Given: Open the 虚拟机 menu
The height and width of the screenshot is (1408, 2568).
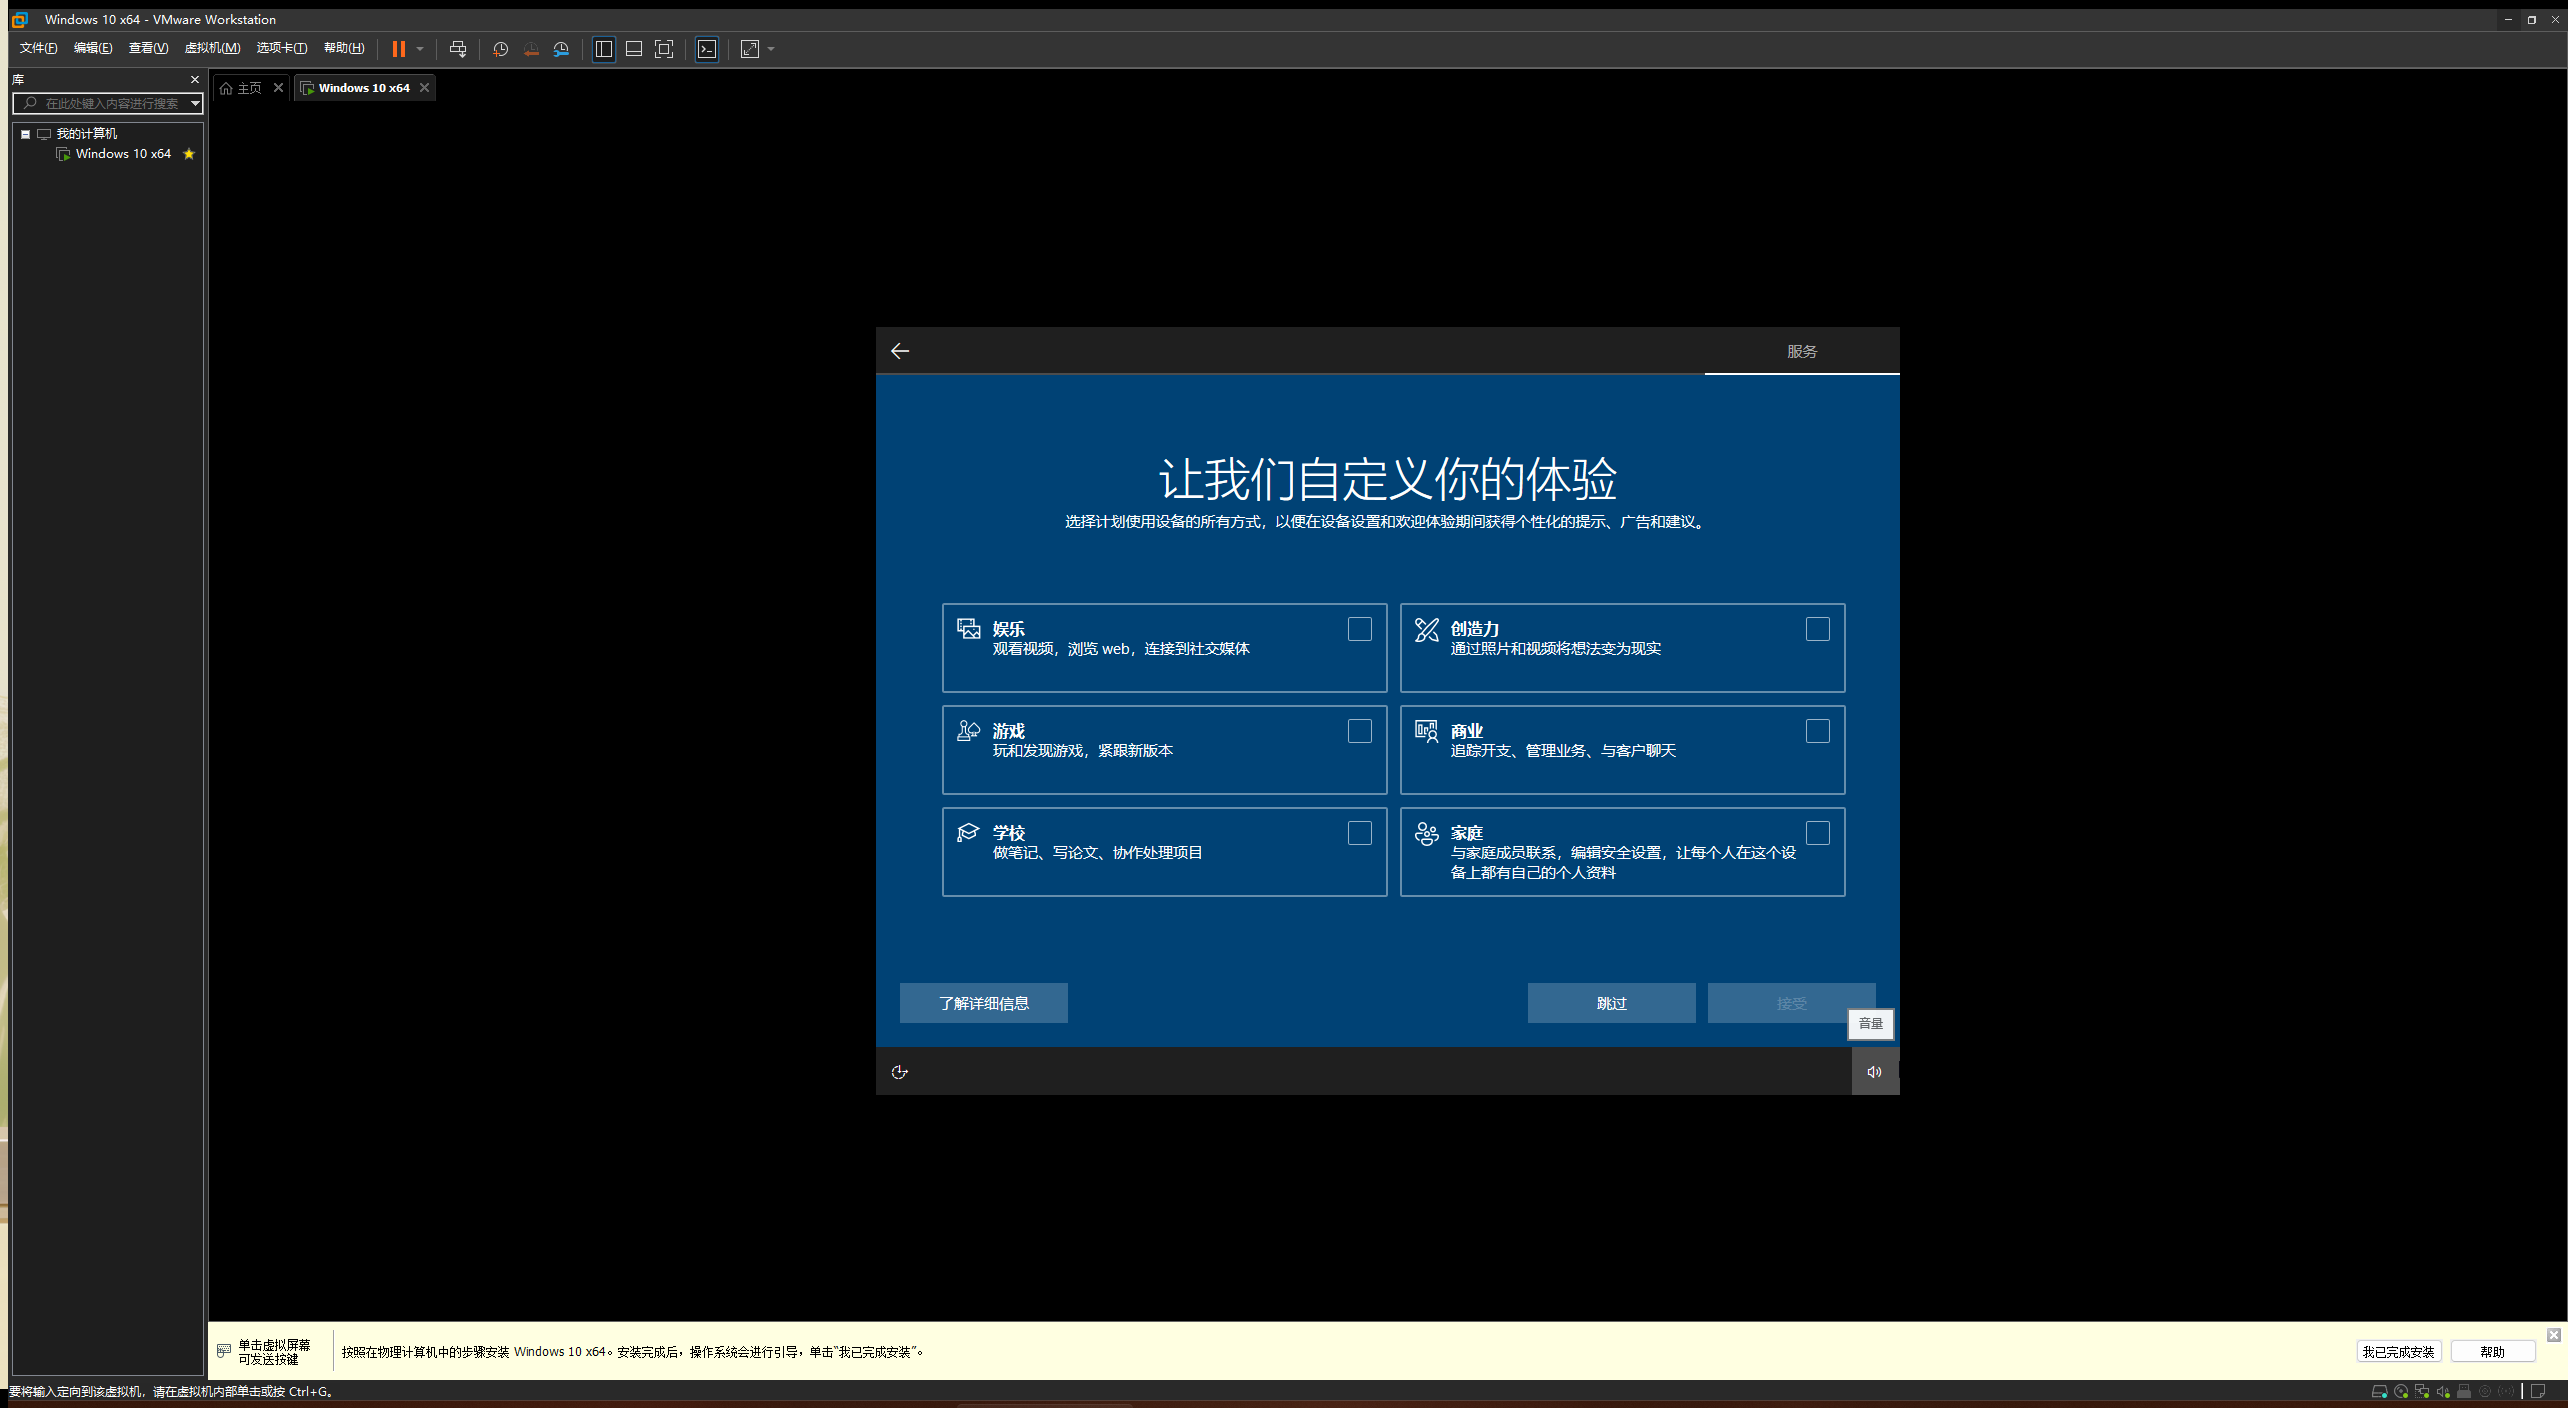Looking at the screenshot, I should [x=213, y=47].
